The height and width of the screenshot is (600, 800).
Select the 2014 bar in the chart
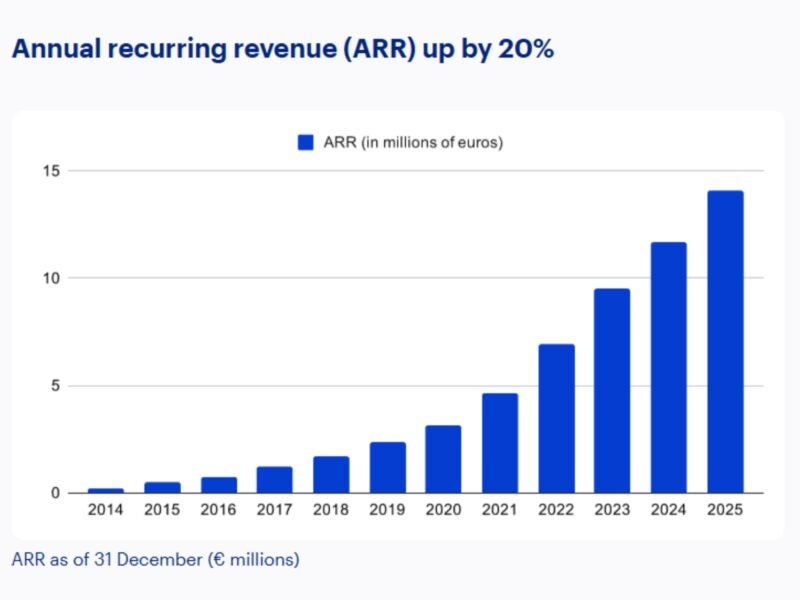pyautogui.click(x=106, y=491)
